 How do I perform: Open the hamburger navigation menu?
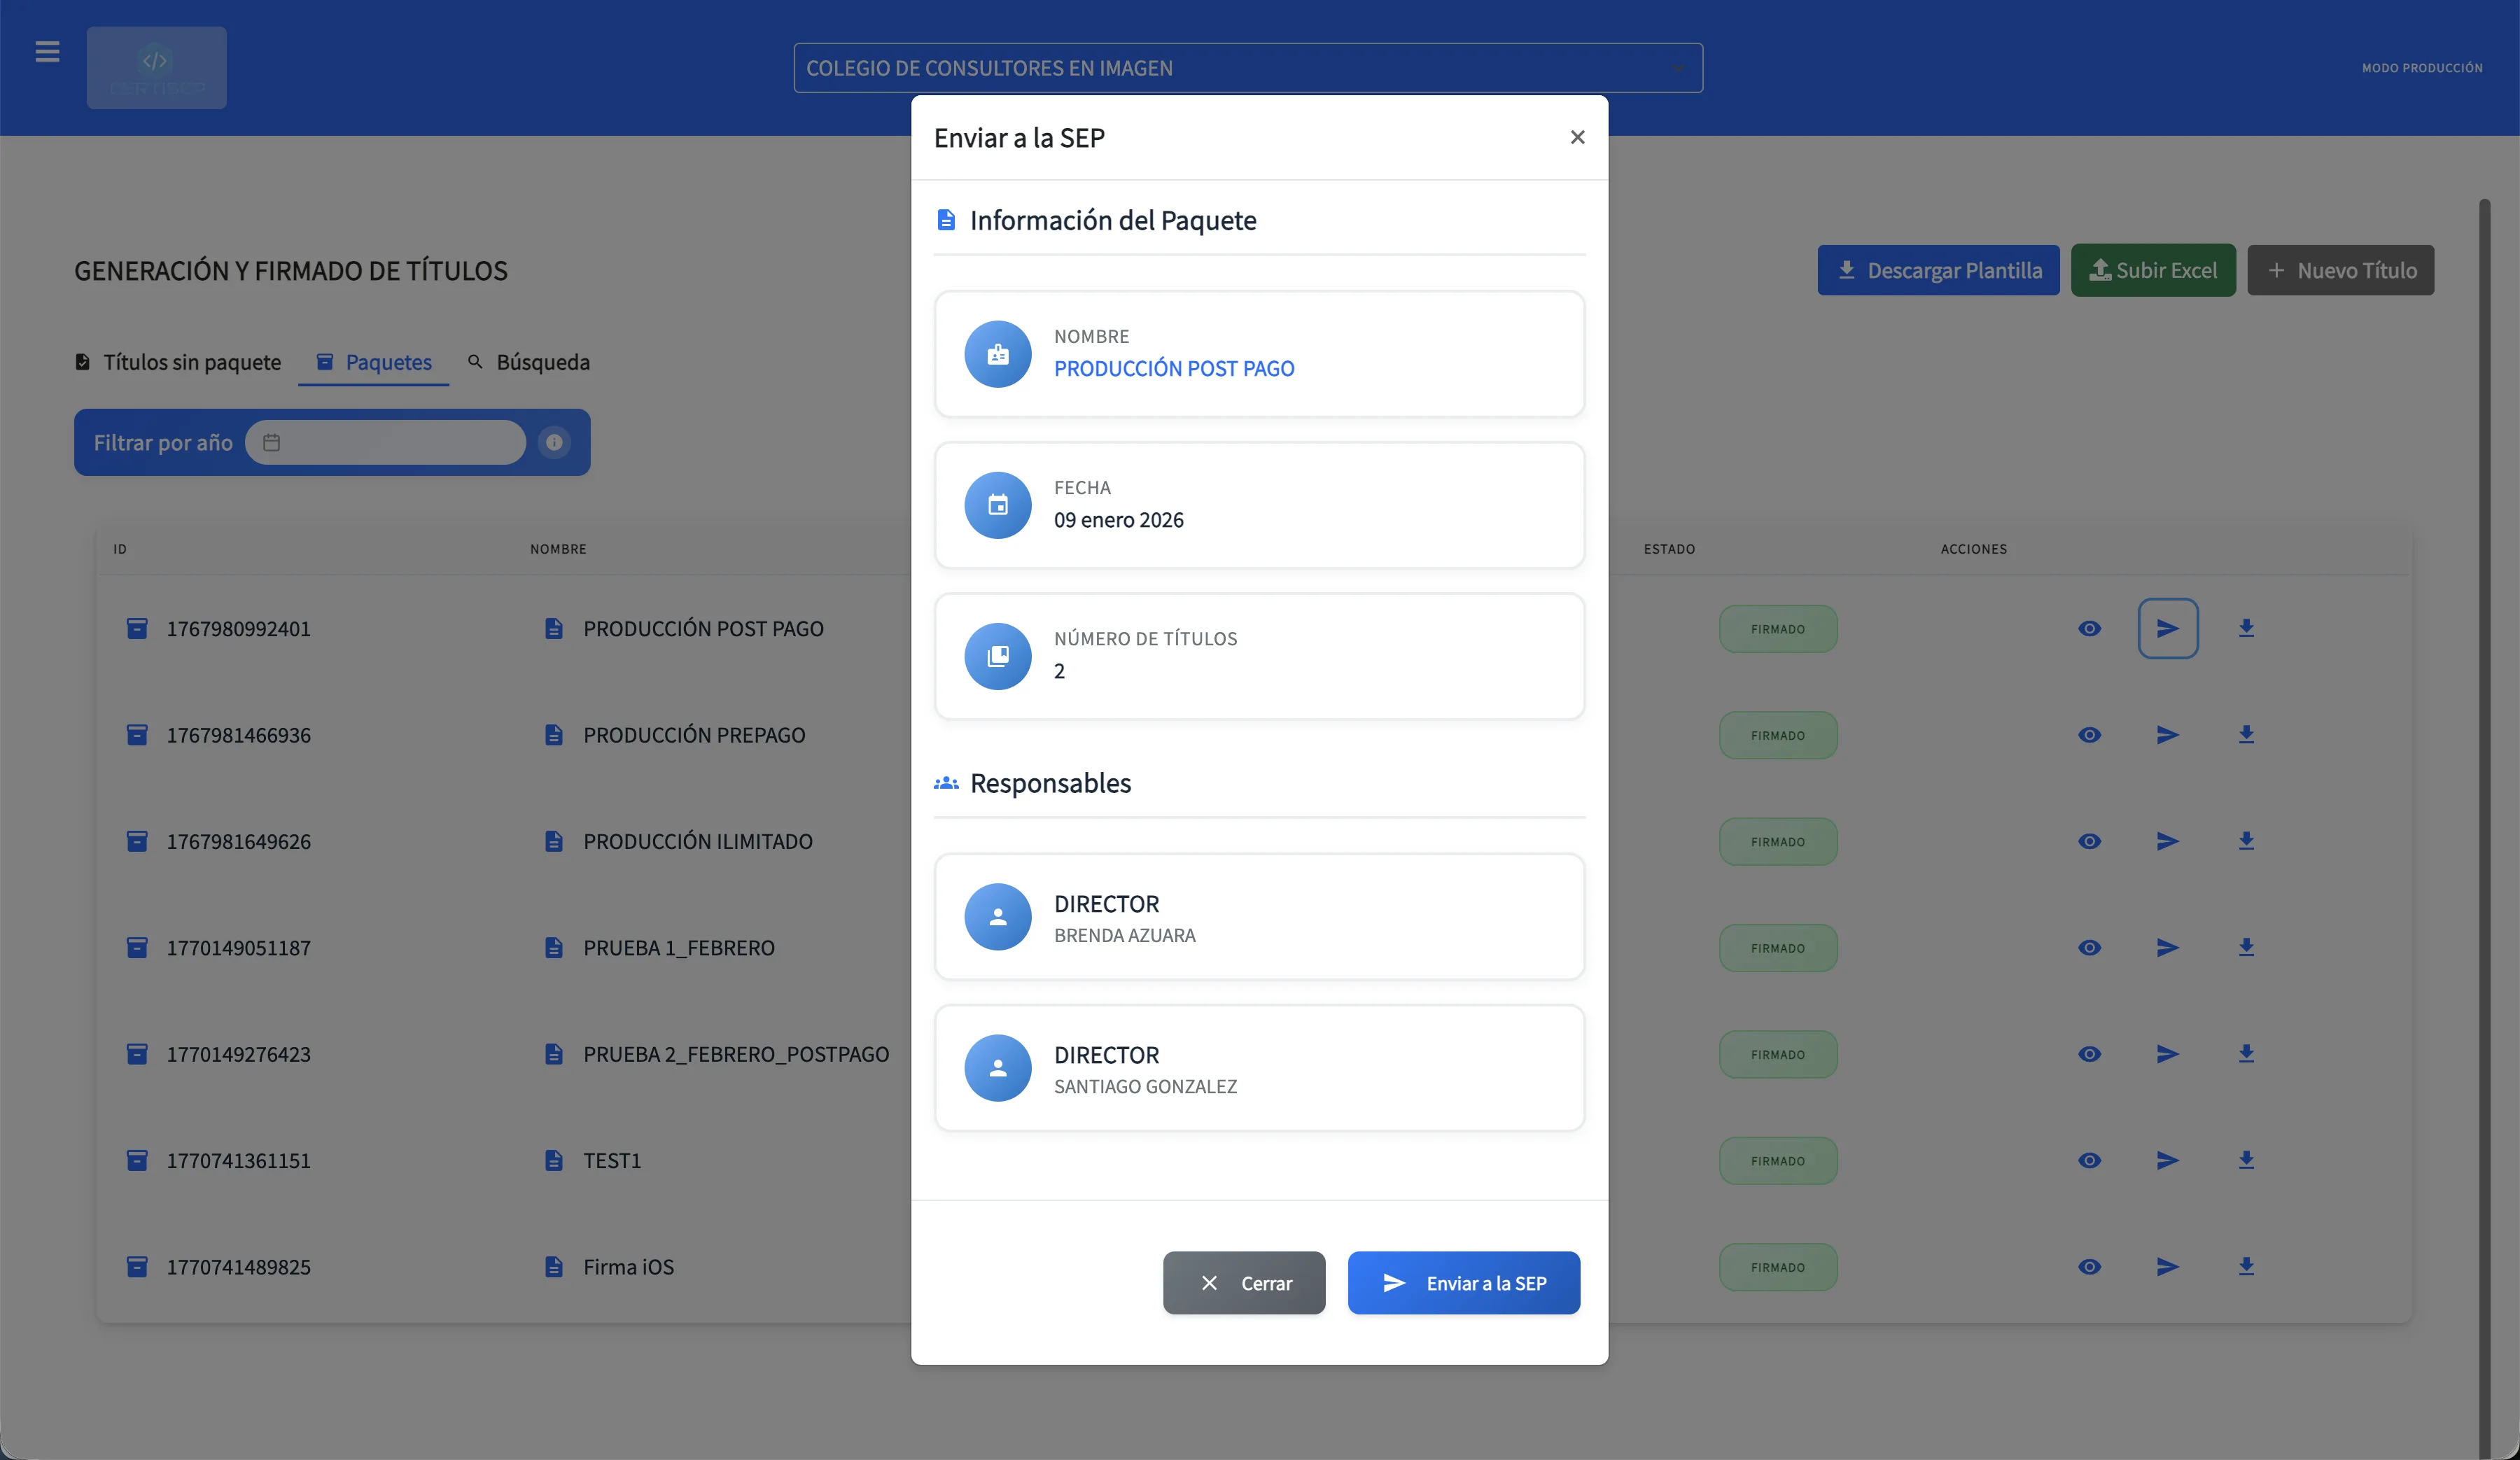pyautogui.click(x=47, y=51)
